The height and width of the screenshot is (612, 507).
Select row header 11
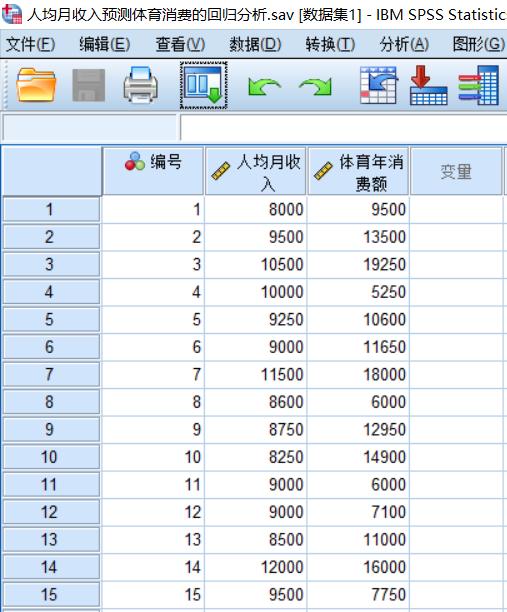coord(51,484)
